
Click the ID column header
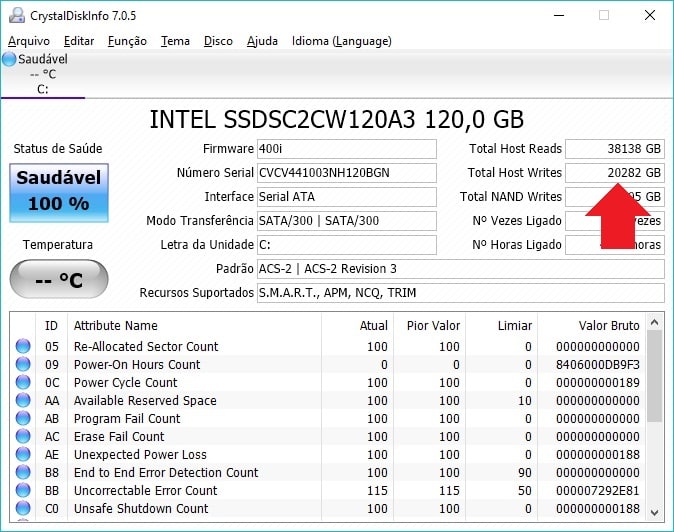(51, 325)
